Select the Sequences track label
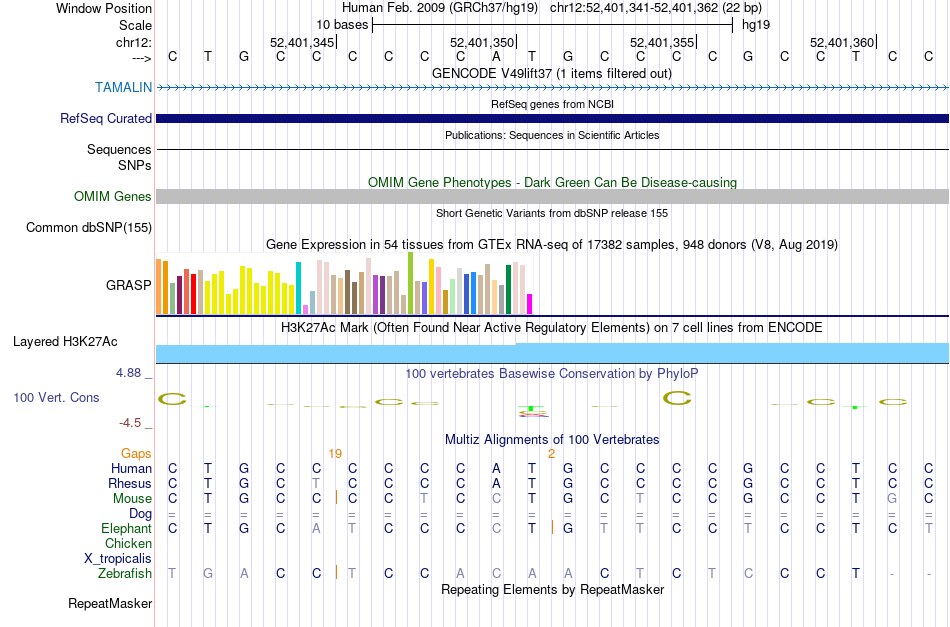 [x=119, y=149]
